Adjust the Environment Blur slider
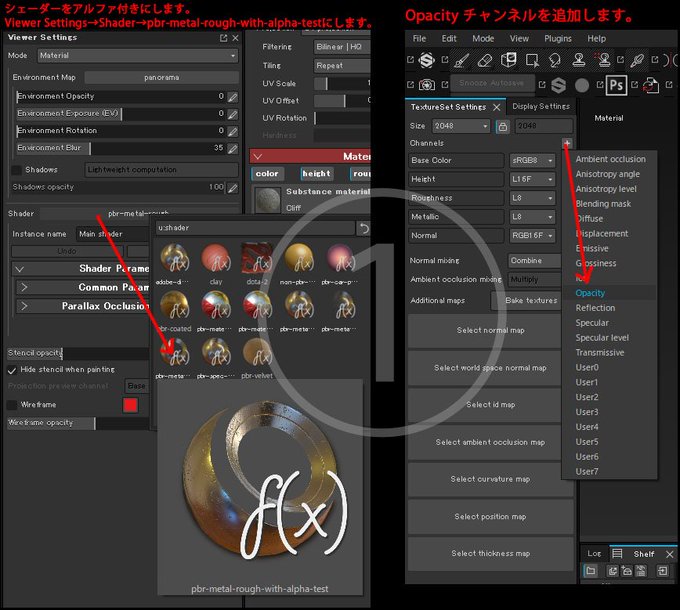This screenshot has height=610, width=680. point(121,148)
